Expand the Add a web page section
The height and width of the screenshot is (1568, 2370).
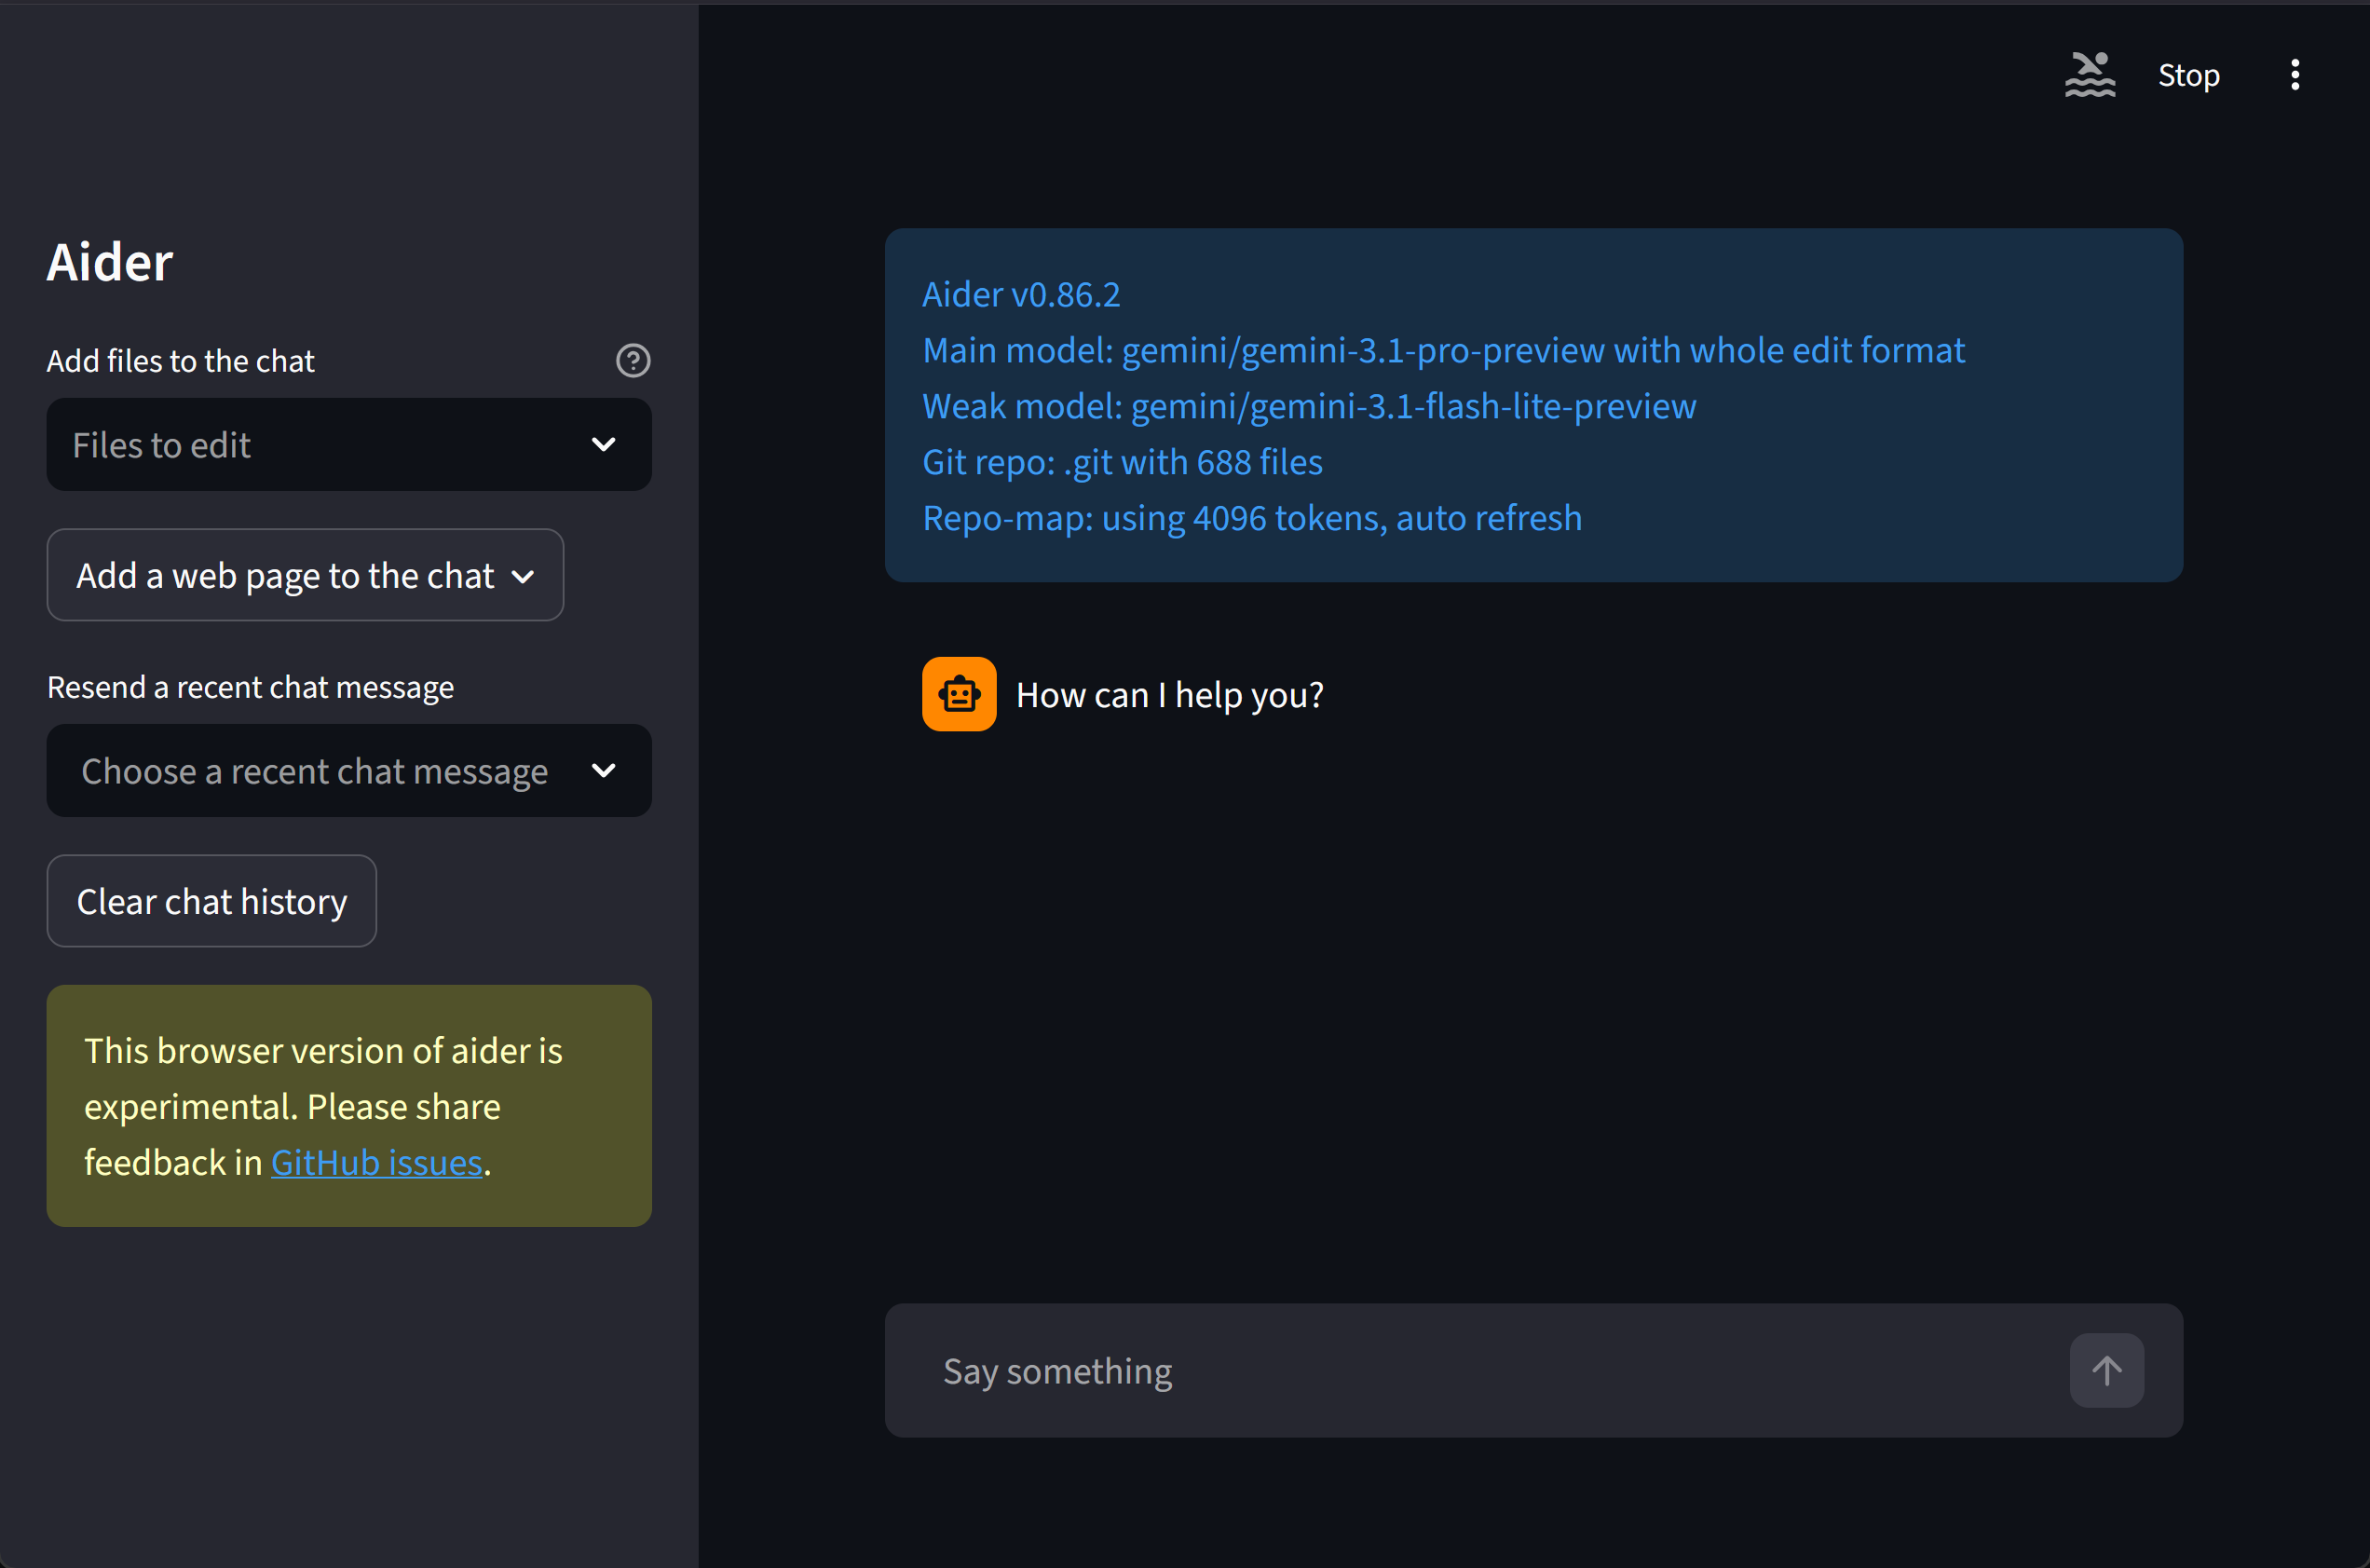point(304,575)
